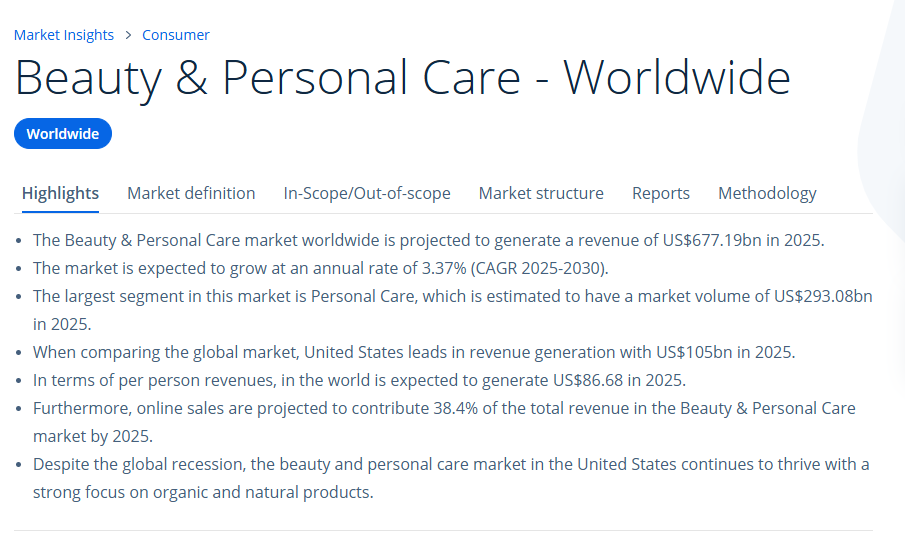
Task: Click the breadcrumb chevron separator arrow
Action: tap(128, 35)
